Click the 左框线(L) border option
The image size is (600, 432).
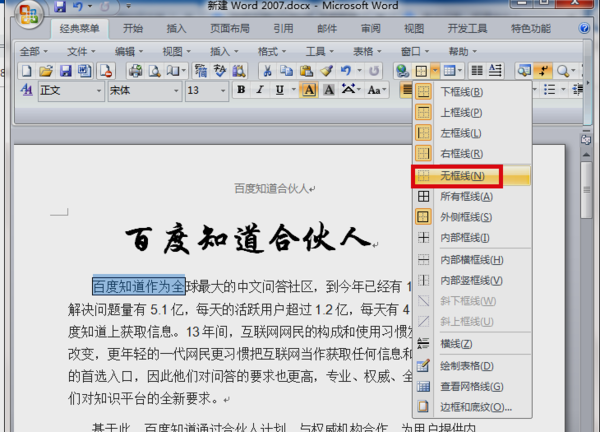pos(473,133)
